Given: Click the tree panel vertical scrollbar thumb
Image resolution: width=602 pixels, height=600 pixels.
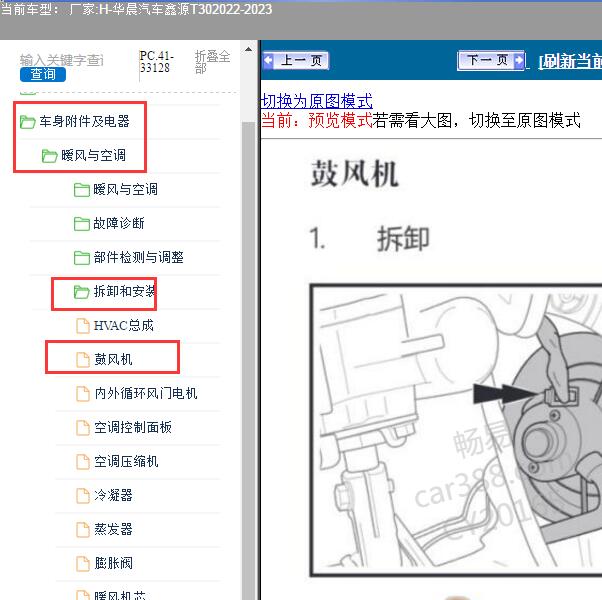Looking at the screenshot, I should tap(248, 360).
